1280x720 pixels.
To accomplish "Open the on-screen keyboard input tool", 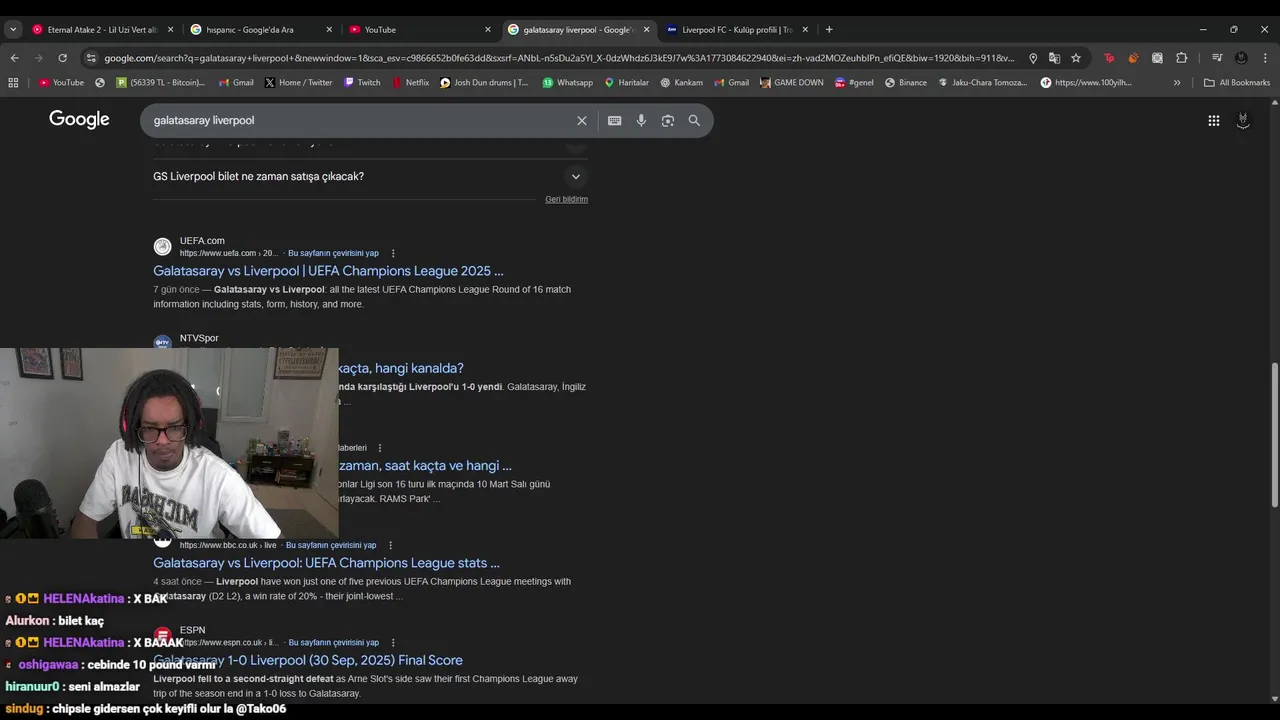I will coord(615,120).
